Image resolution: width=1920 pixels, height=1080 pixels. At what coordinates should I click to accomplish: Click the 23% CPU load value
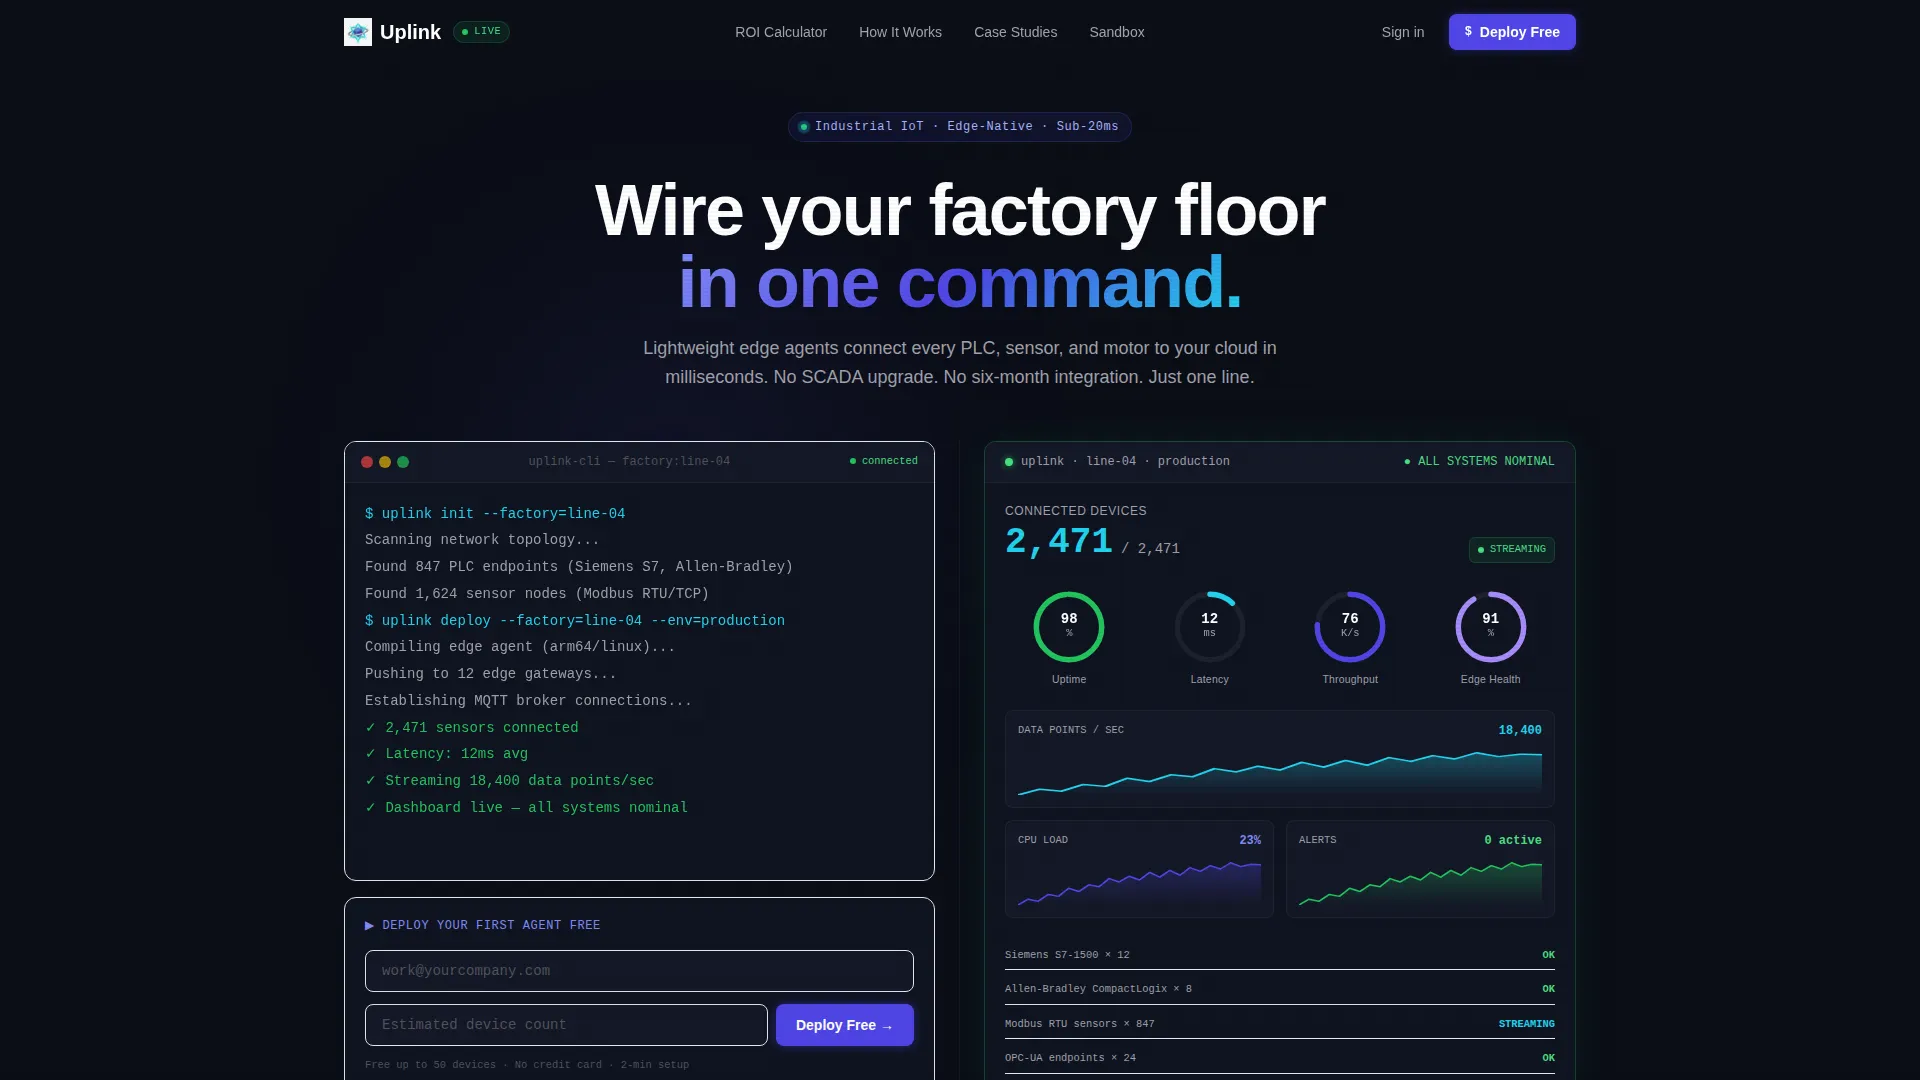tap(1250, 840)
